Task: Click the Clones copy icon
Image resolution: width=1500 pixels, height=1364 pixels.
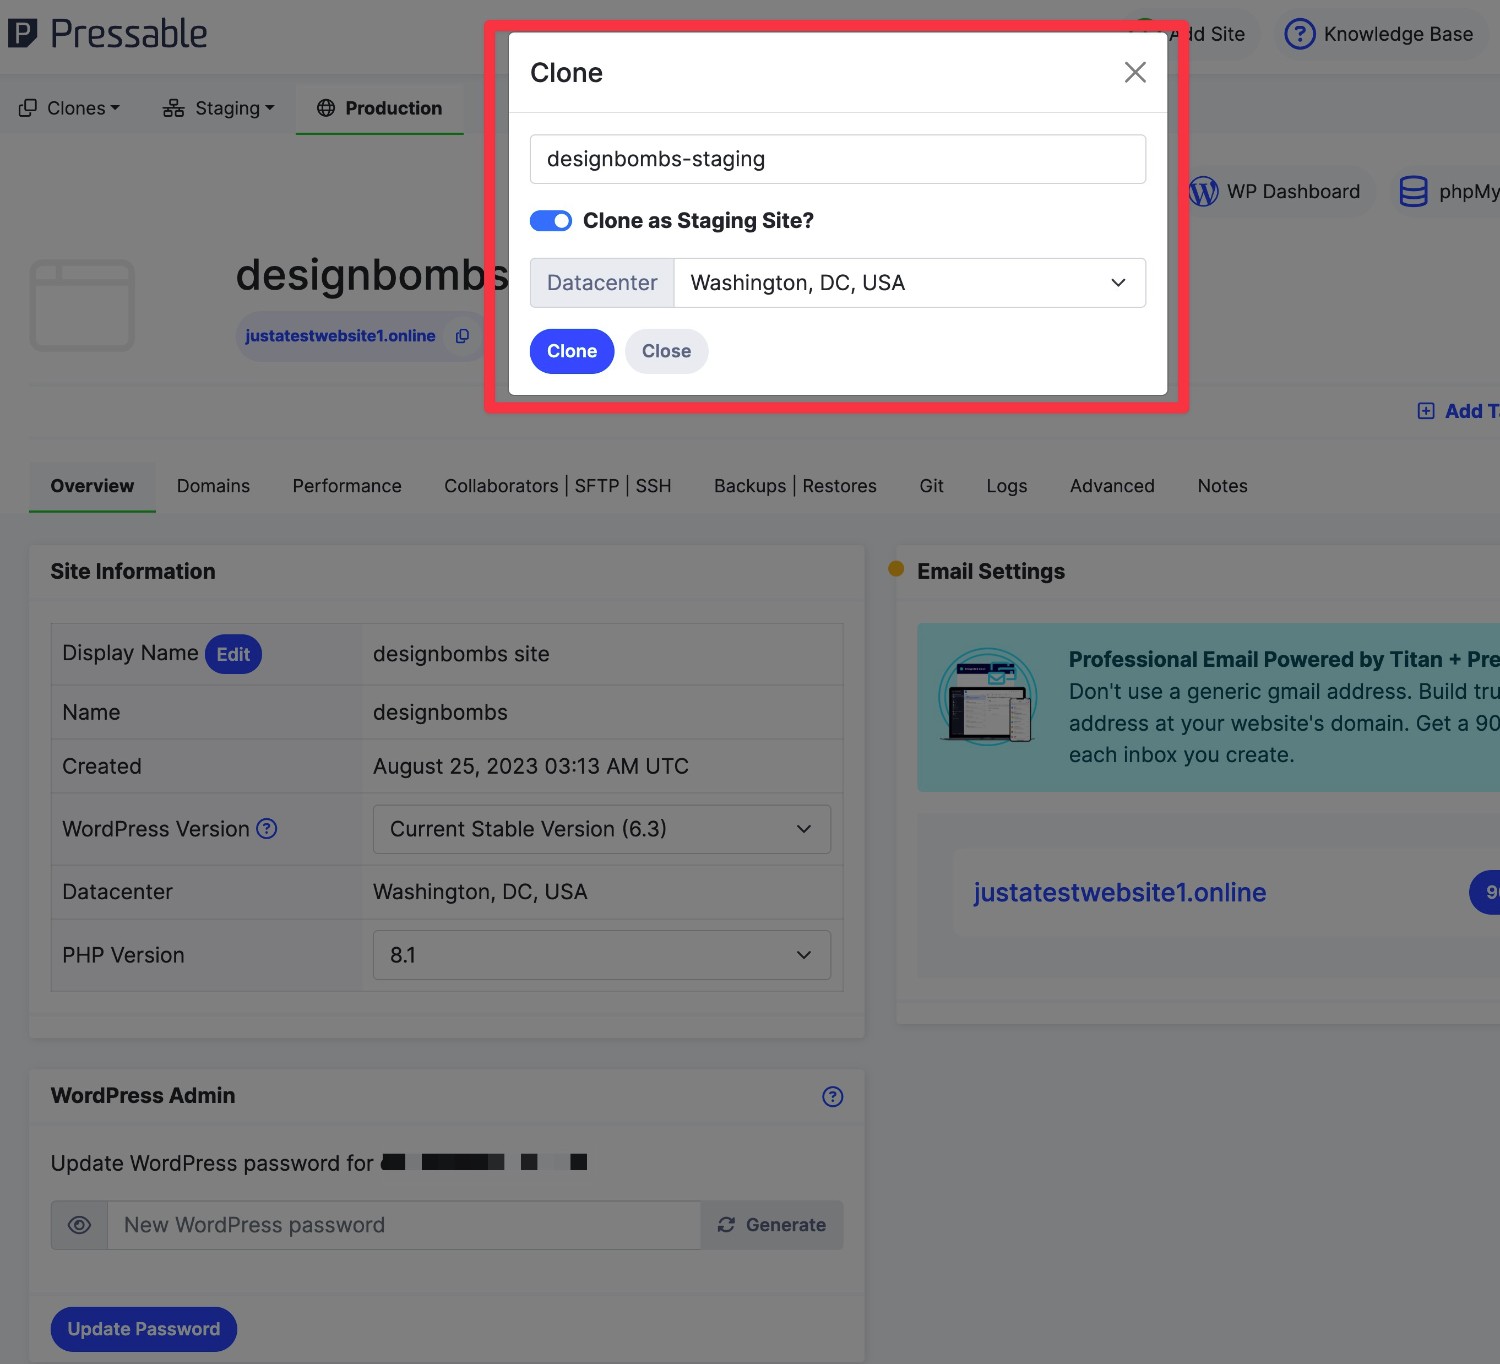Action: [28, 108]
